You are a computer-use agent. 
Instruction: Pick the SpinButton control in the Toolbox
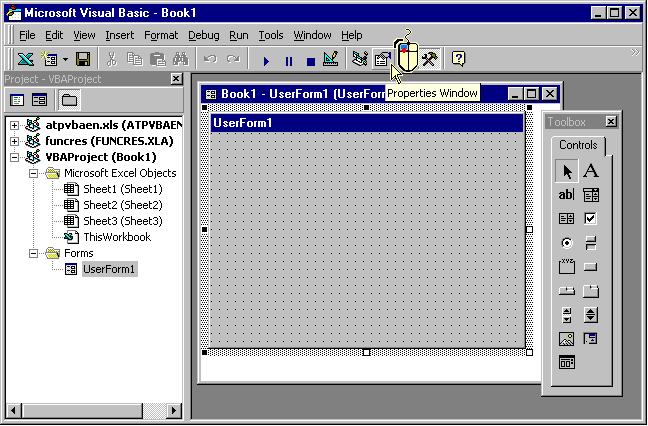coord(591,315)
